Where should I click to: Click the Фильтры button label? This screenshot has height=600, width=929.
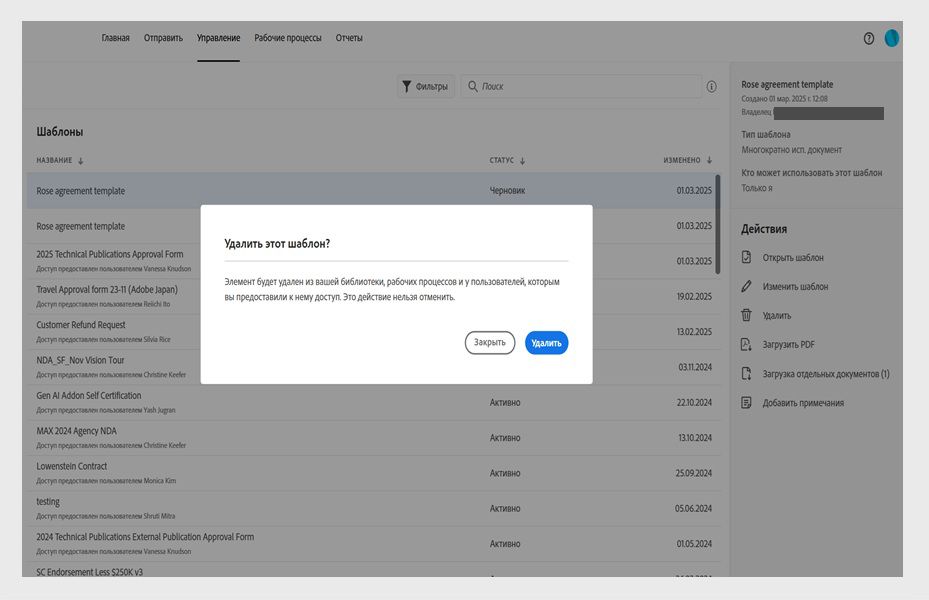431,86
